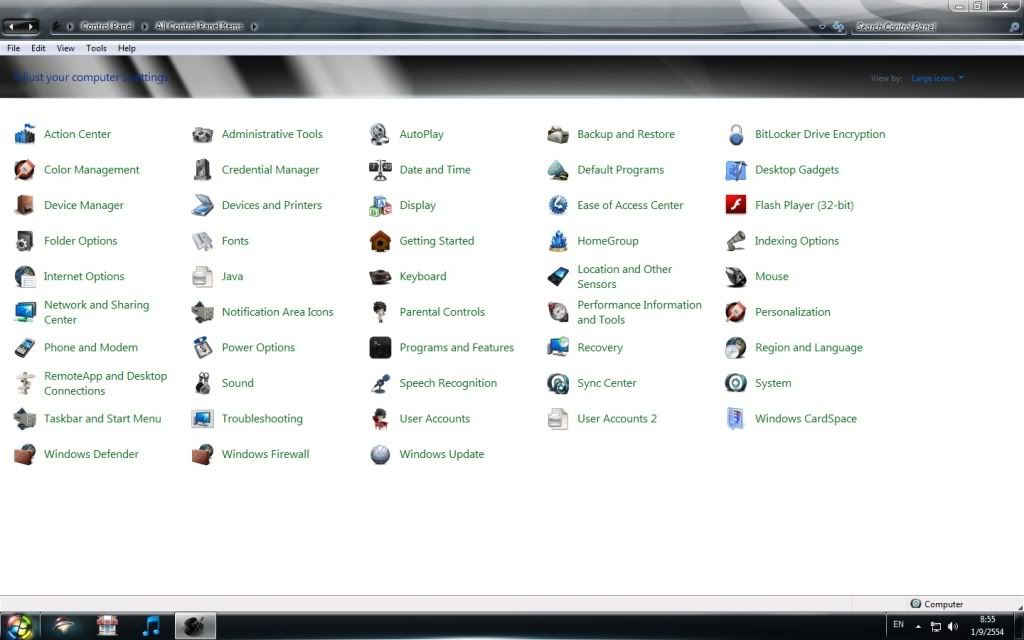Click the Date and Time icon
Viewport: 1024px width, 640px height.
[380, 170]
